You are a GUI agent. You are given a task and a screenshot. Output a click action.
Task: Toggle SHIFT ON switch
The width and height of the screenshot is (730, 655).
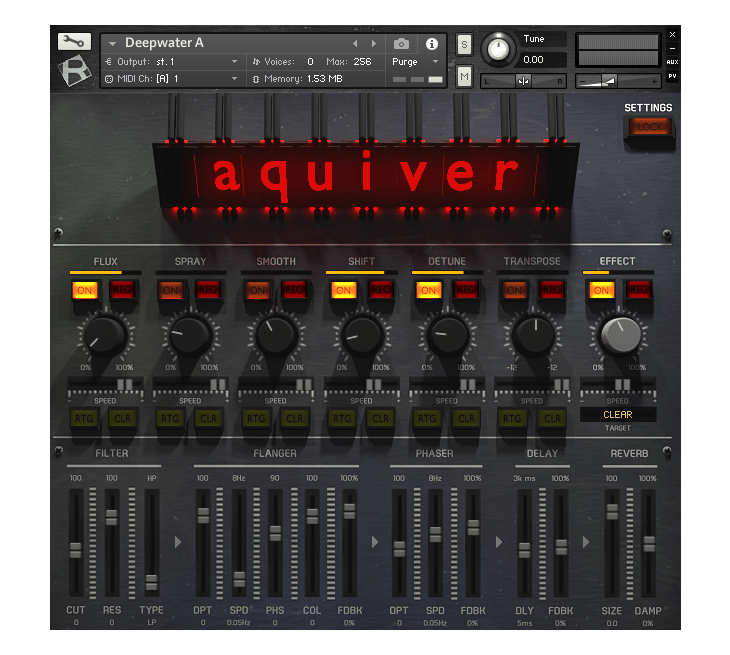[343, 290]
